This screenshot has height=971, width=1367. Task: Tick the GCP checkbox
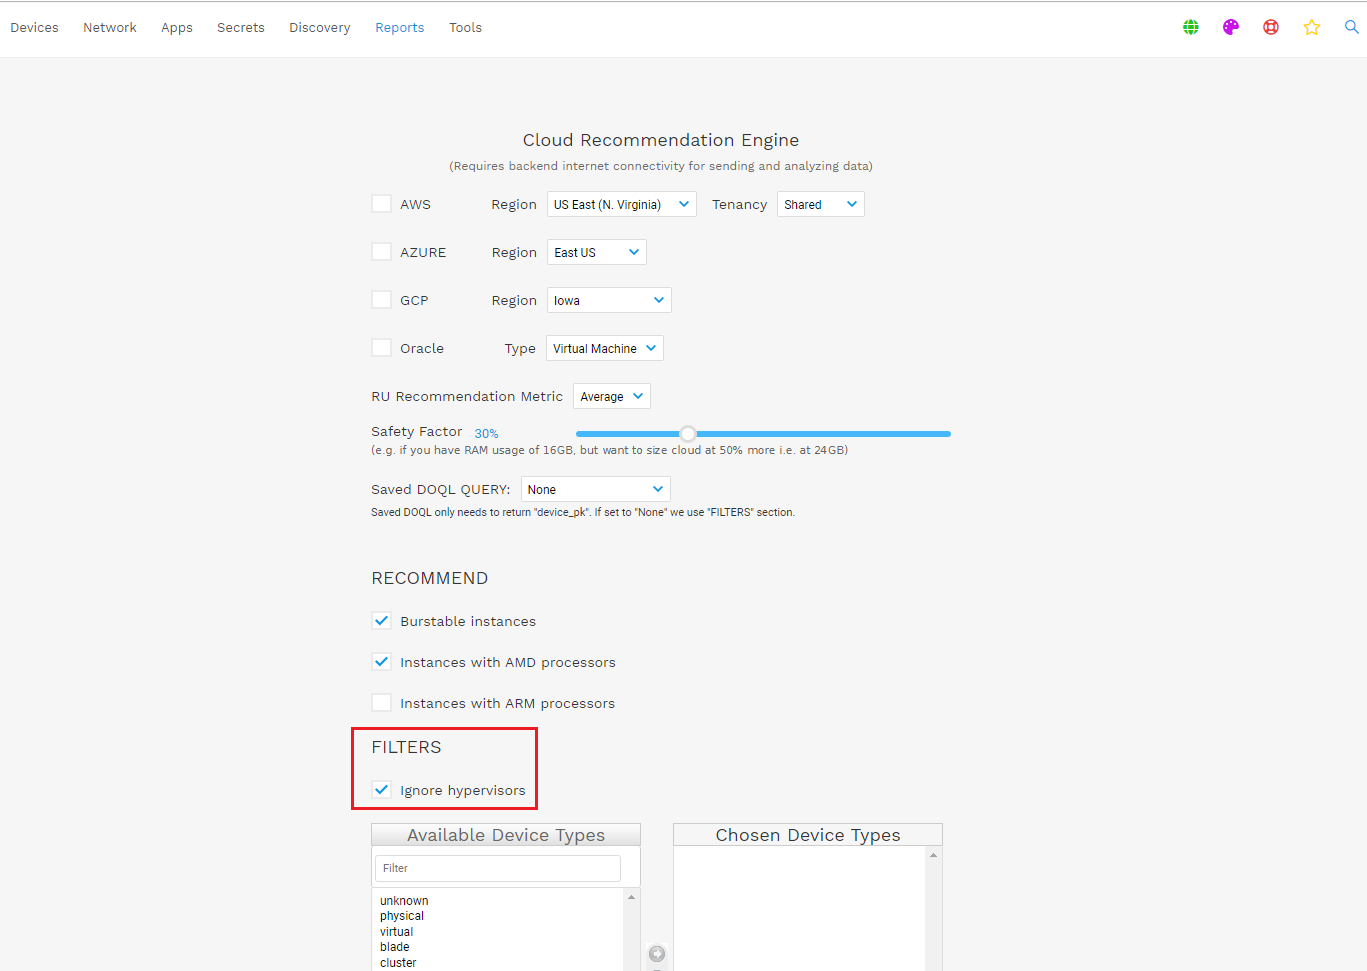(x=381, y=300)
